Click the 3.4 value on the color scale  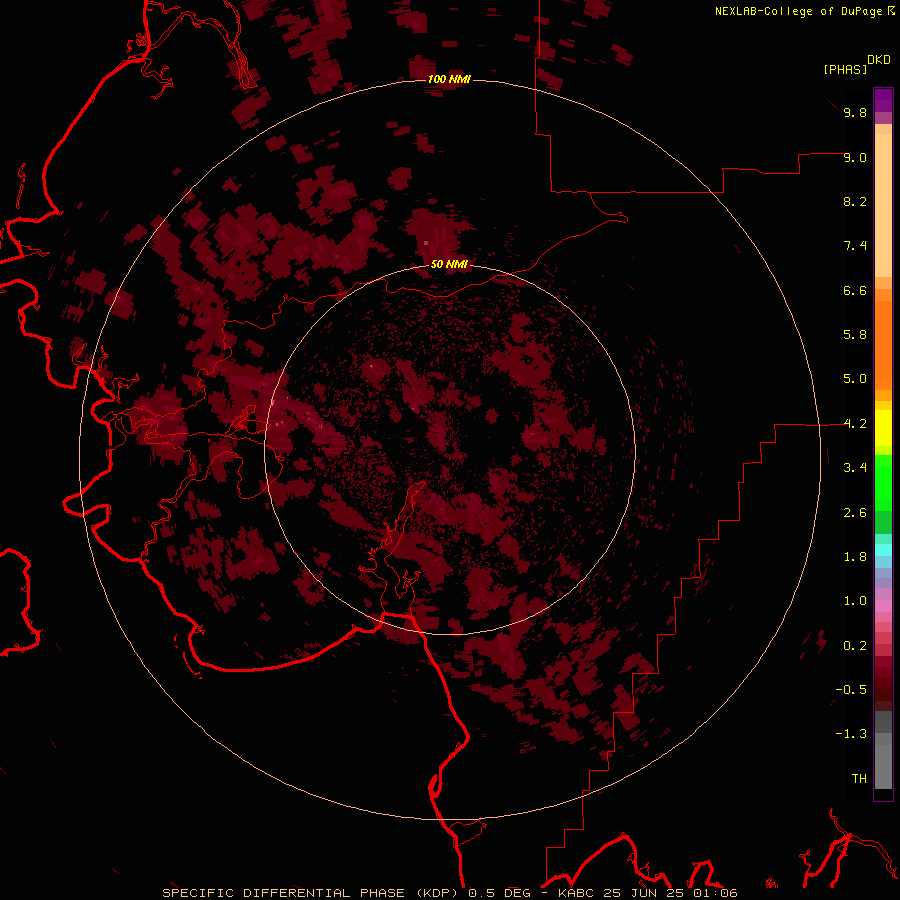[855, 468]
